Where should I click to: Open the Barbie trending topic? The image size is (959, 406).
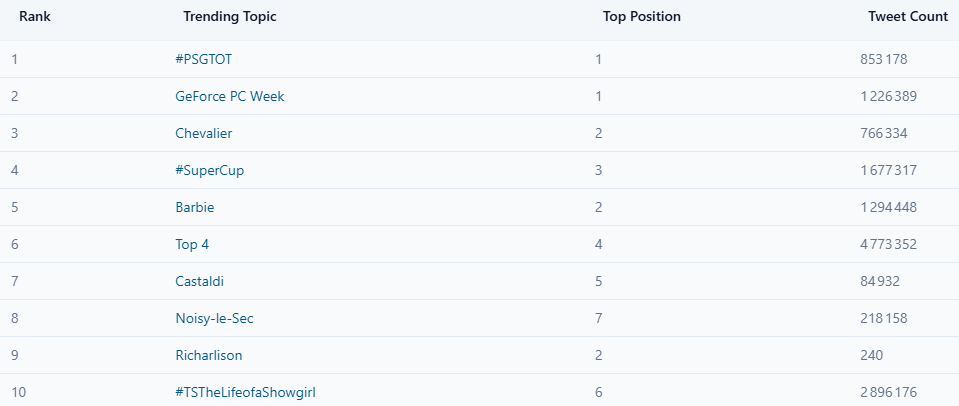(x=195, y=207)
